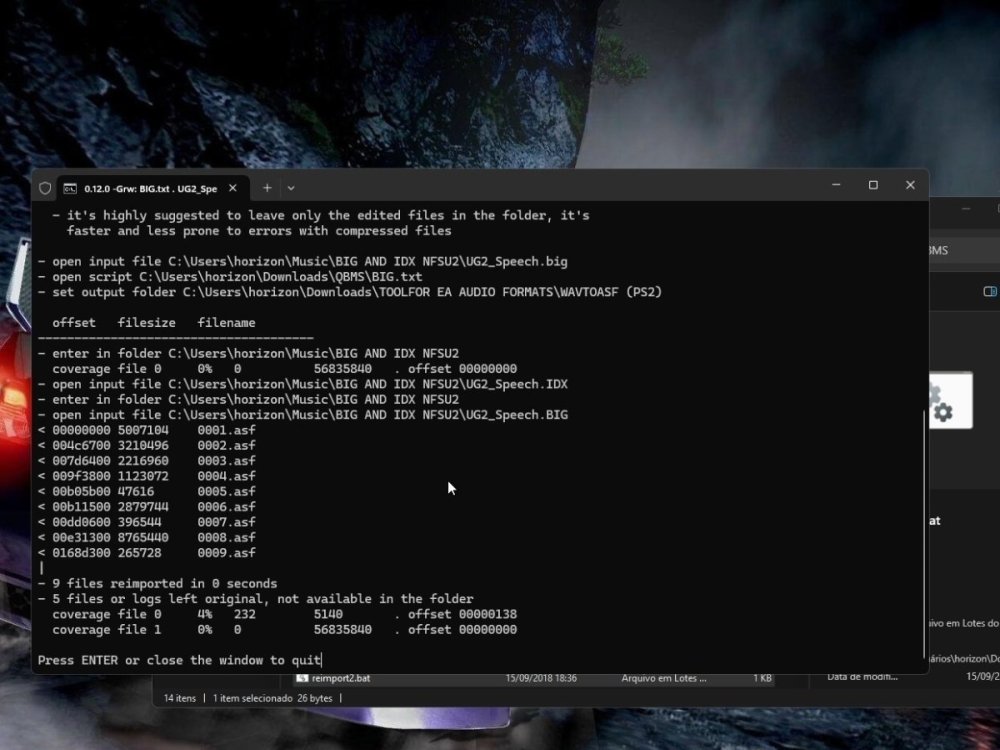The width and height of the screenshot is (1000, 750).
Task: Click the command prompt icon on the terminal tab
Action: click(x=70, y=188)
